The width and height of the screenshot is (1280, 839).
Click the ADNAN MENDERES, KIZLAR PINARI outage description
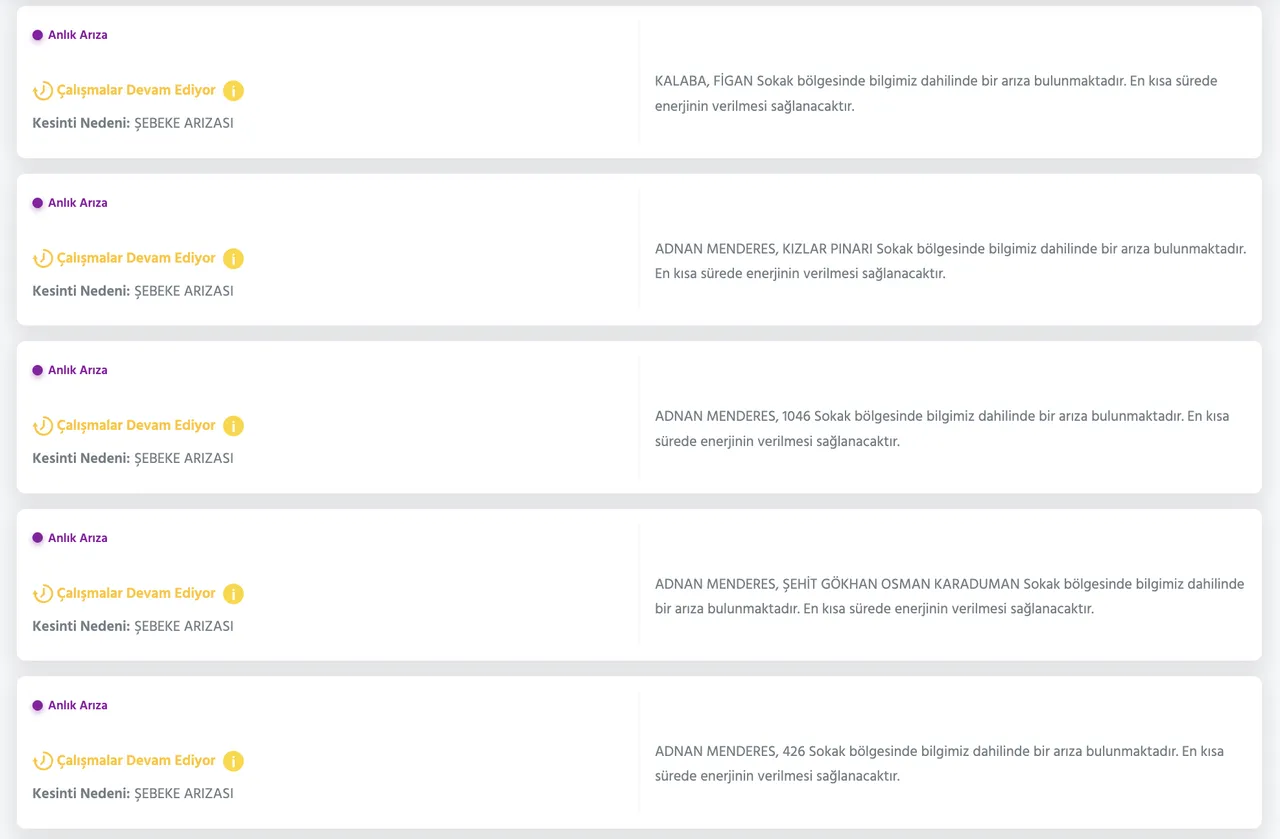pyautogui.click(x=950, y=260)
